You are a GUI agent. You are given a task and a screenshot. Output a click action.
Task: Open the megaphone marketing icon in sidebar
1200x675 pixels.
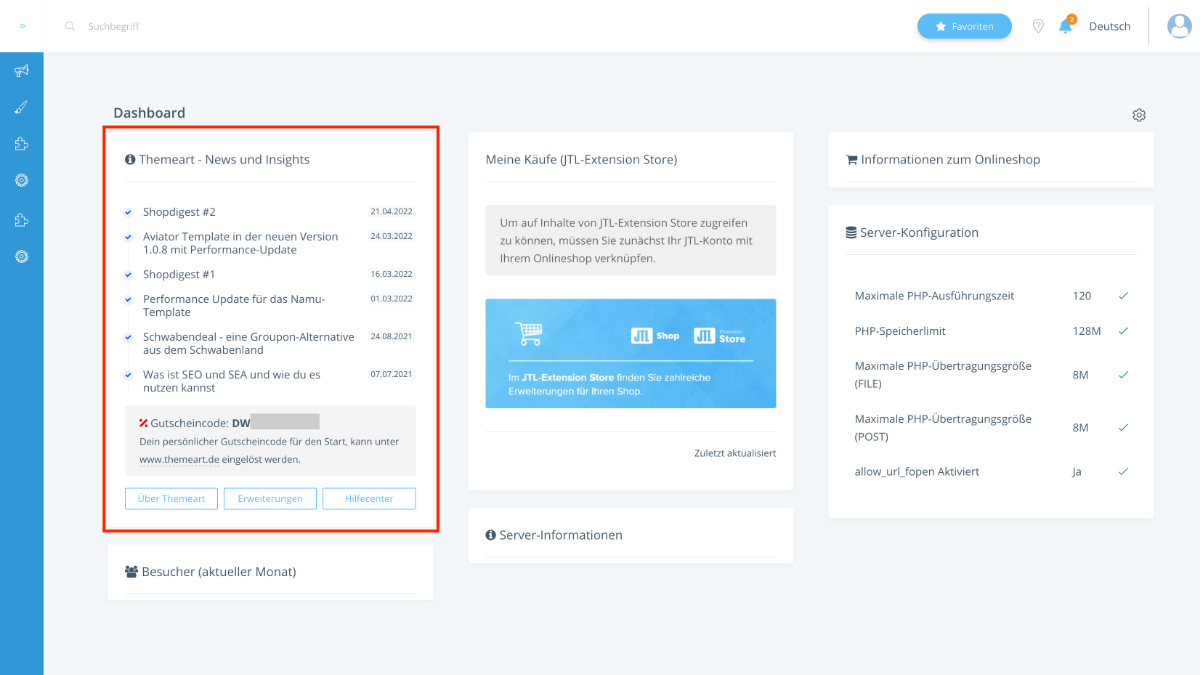pos(21,71)
